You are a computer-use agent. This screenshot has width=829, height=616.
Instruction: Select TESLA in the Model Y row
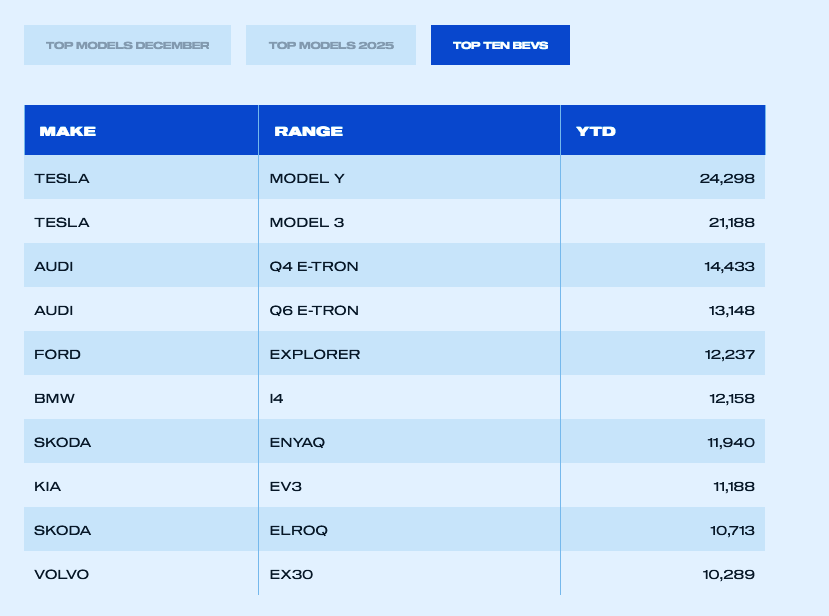click(62, 178)
